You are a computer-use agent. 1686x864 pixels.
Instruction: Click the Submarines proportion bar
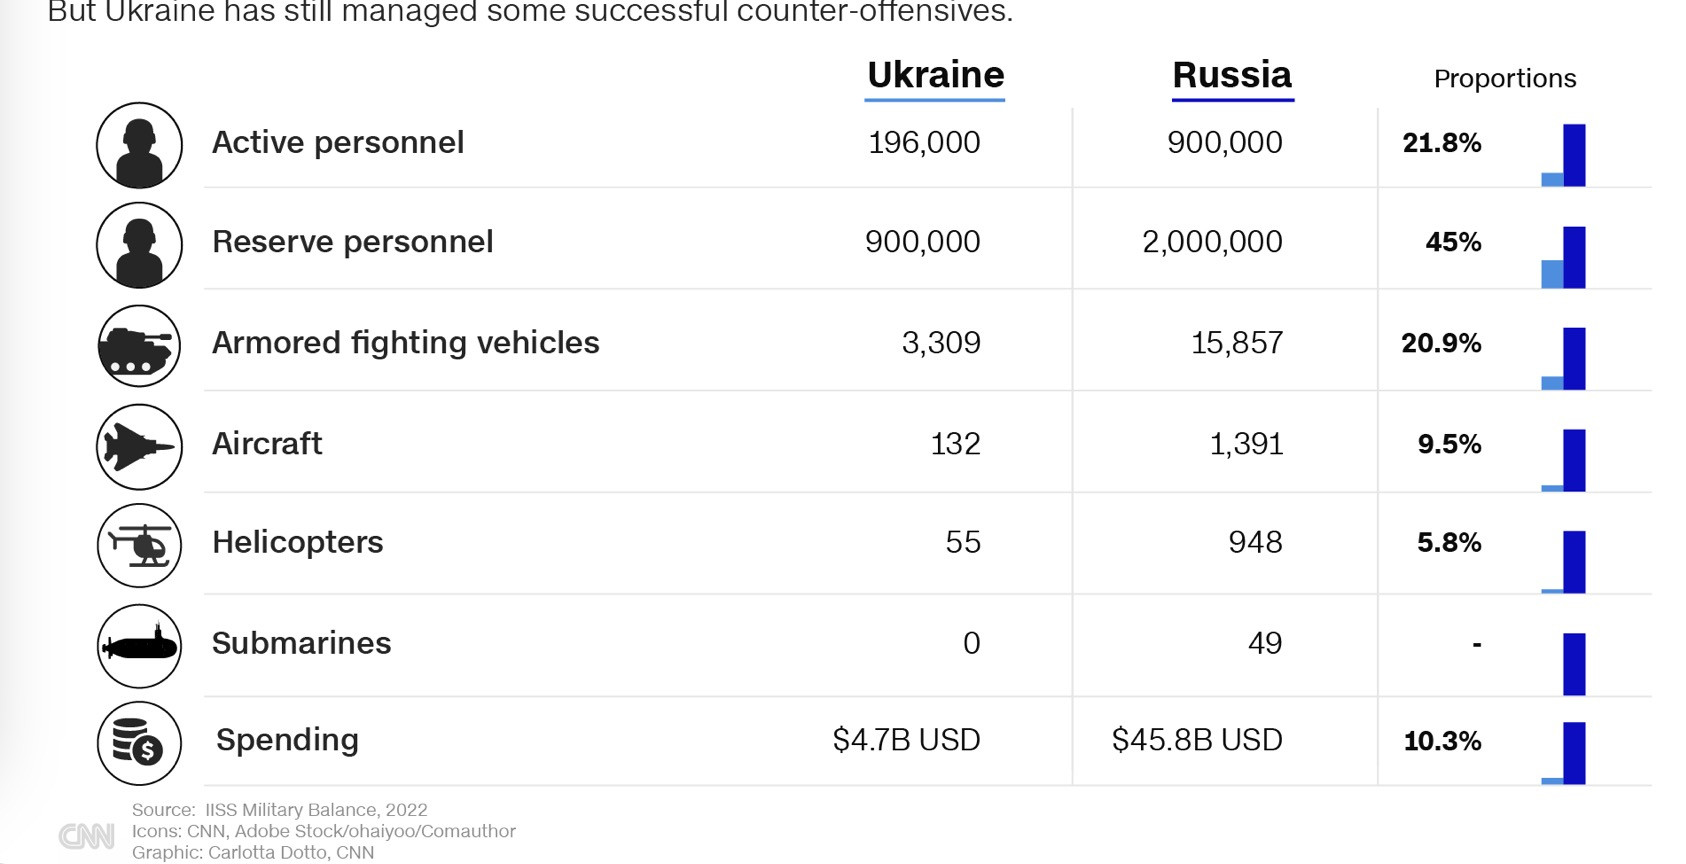[x=1574, y=664]
